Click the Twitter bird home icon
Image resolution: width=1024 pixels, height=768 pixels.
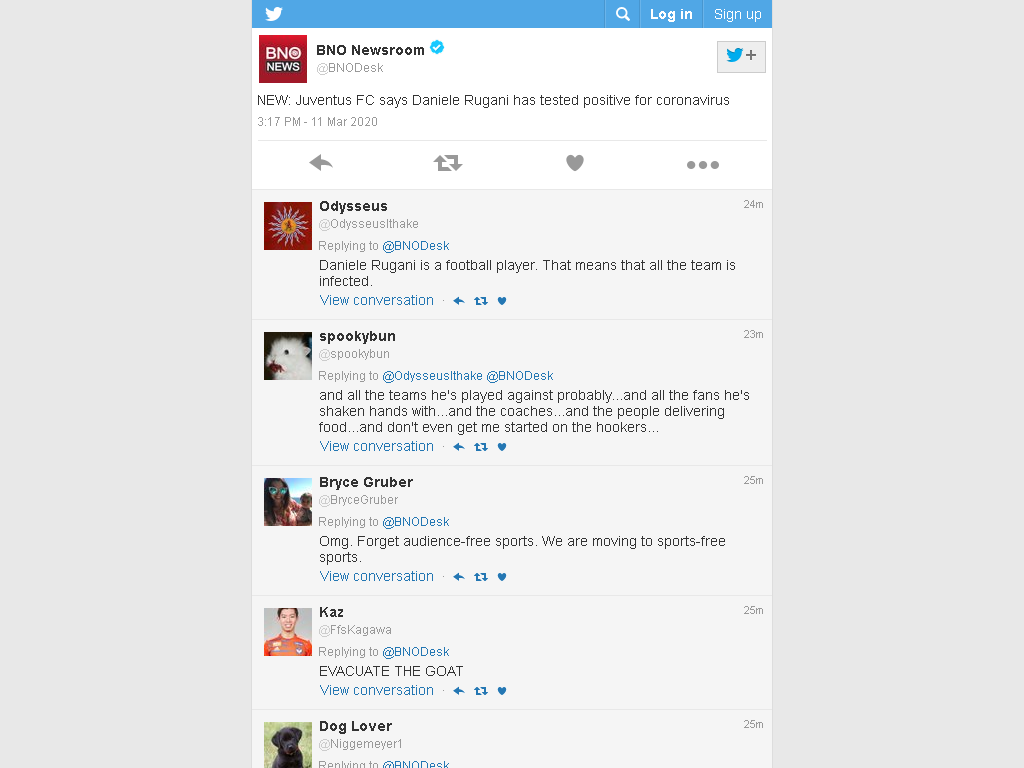coord(274,14)
